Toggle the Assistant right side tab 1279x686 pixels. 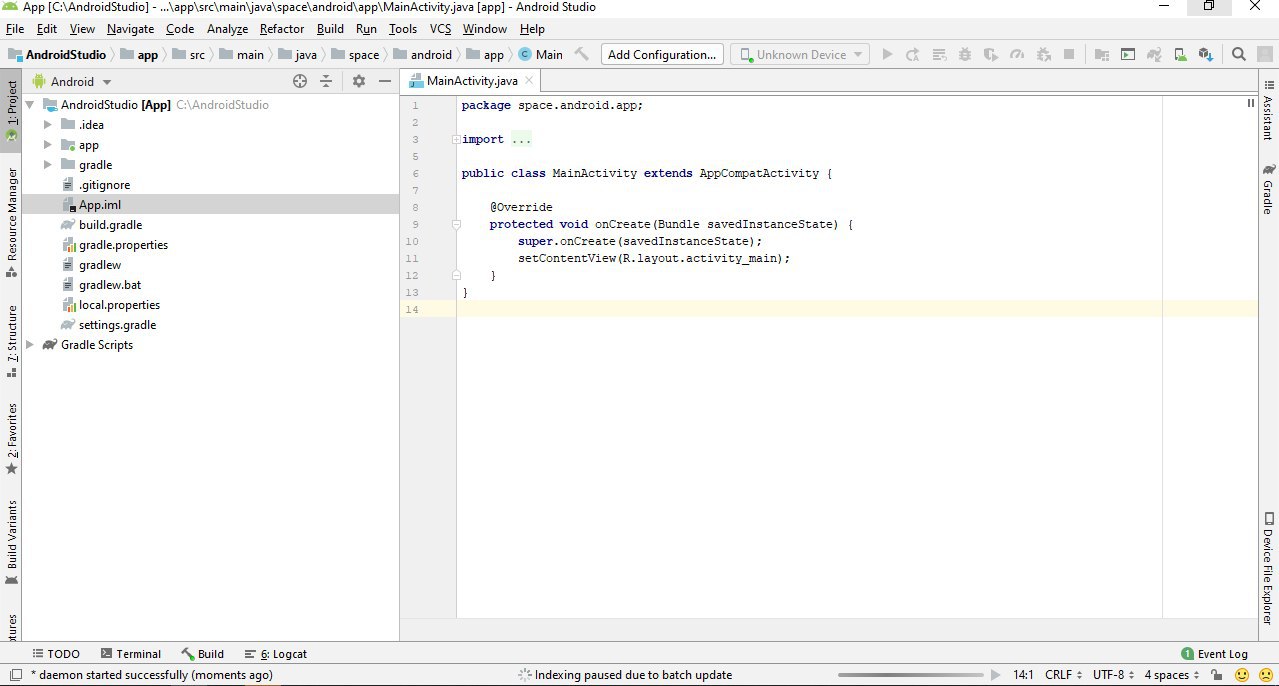coord(1268,108)
